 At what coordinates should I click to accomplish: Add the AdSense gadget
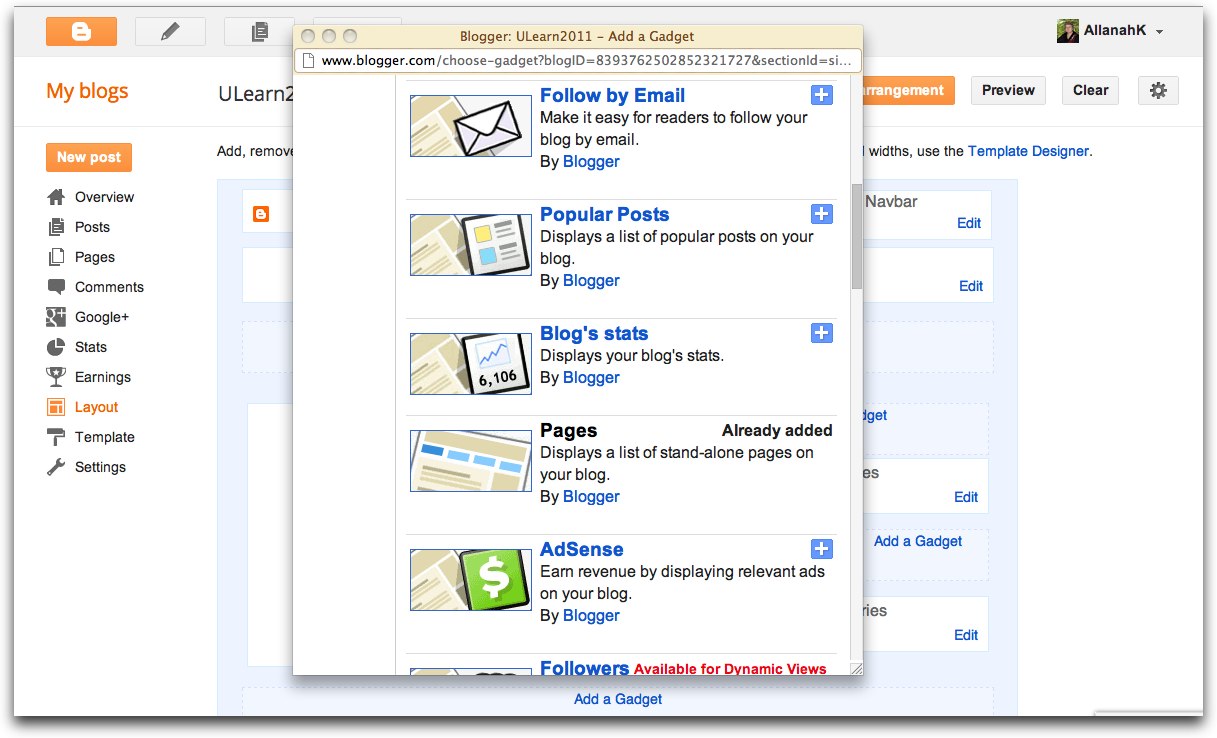point(821,548)
